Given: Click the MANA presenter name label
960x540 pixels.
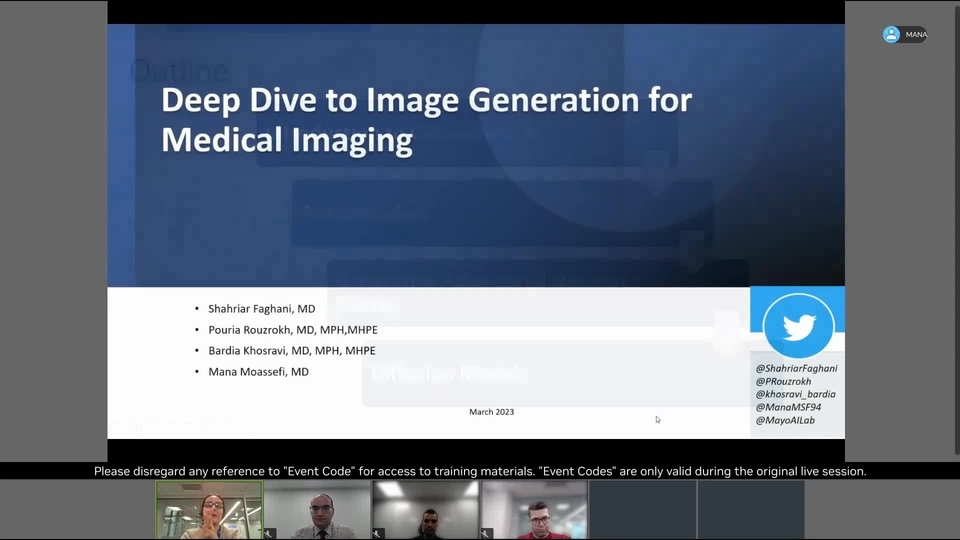Looking at the screenshot, I should [916, 34].
